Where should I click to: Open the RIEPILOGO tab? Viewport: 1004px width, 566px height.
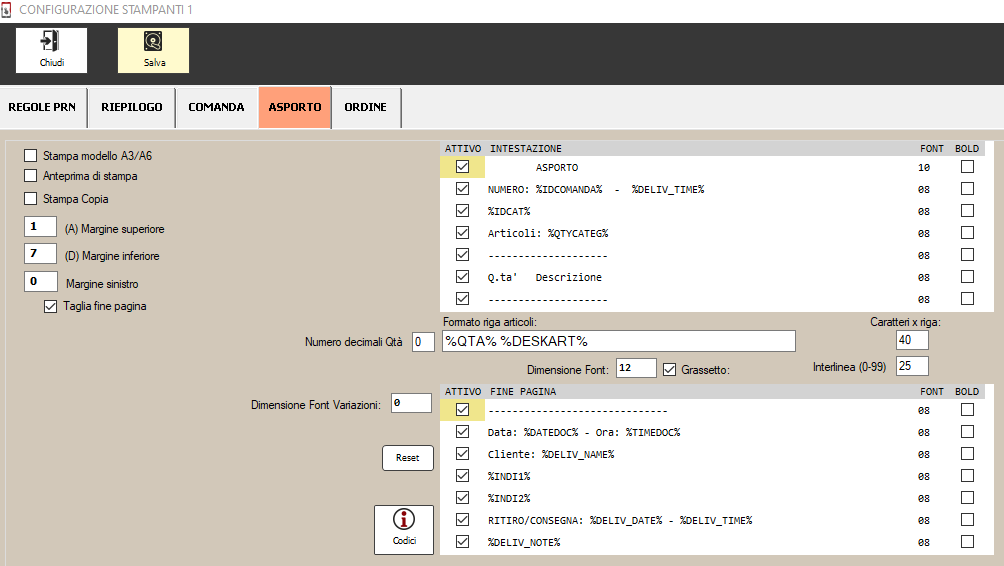coord(131,108)
